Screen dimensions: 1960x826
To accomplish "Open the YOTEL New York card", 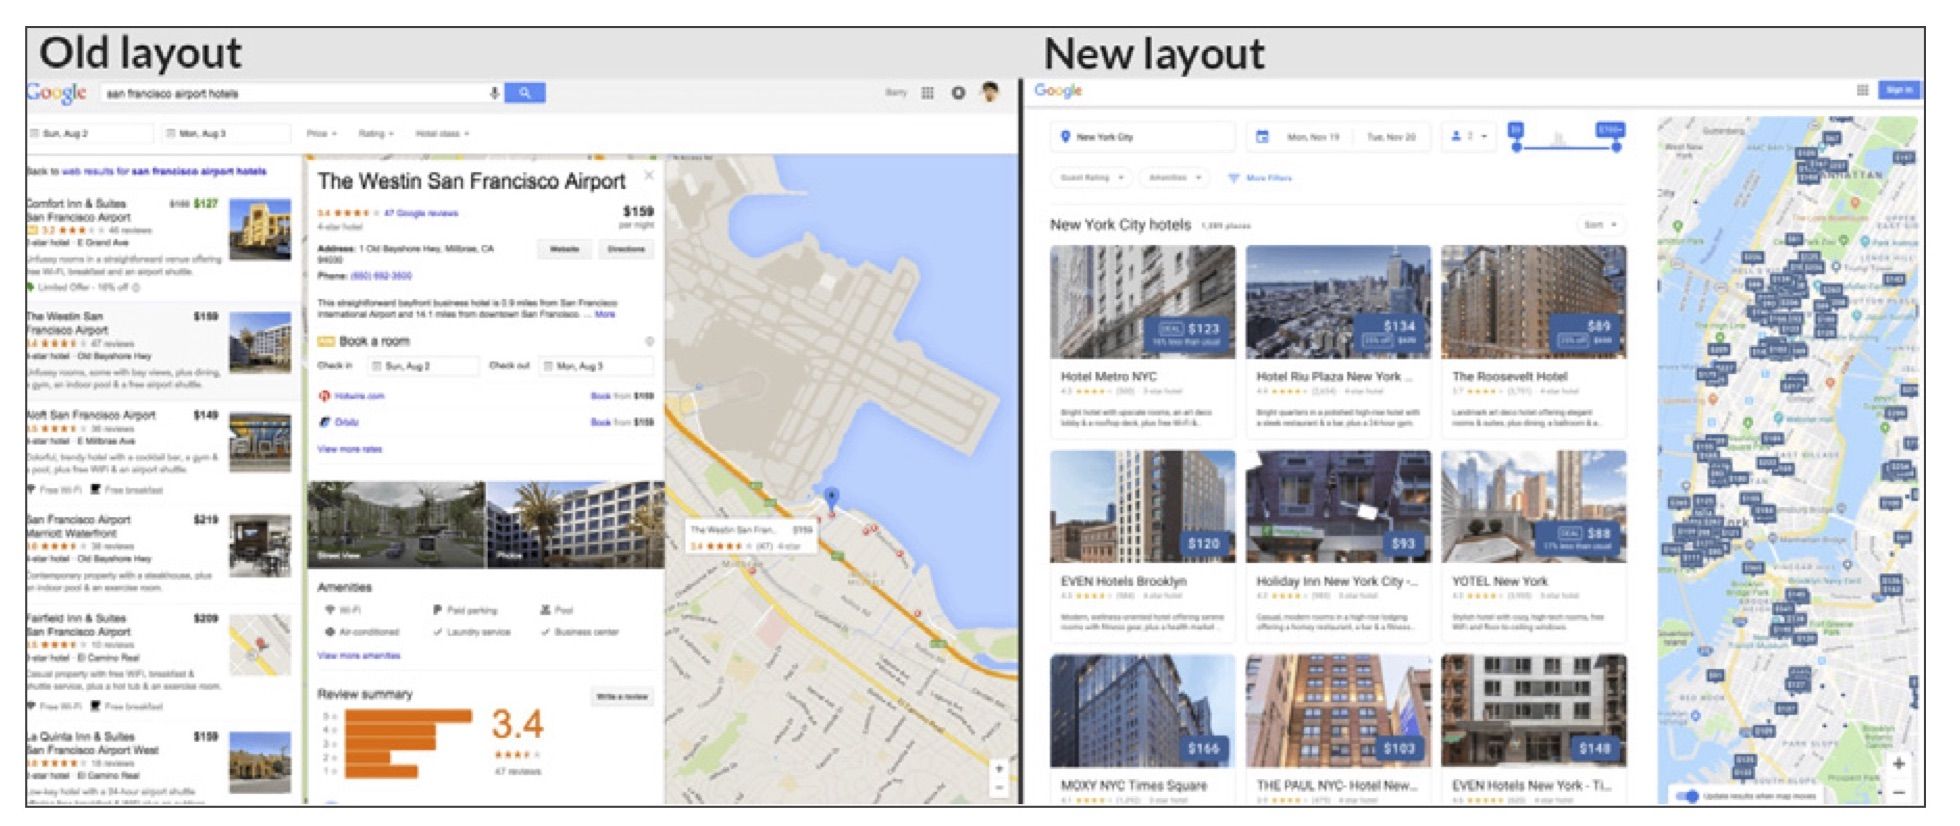I will (1533, 546).
